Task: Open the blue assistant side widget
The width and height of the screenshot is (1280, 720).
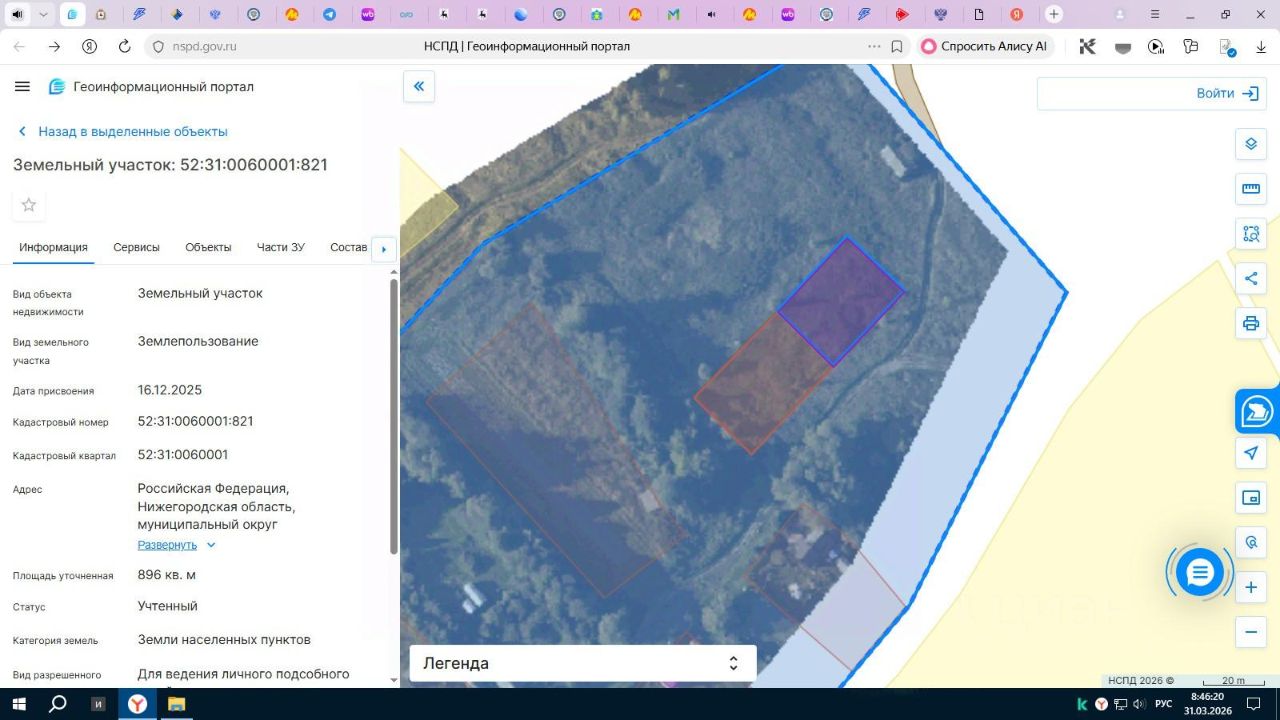Action: tap(1257, 411)
